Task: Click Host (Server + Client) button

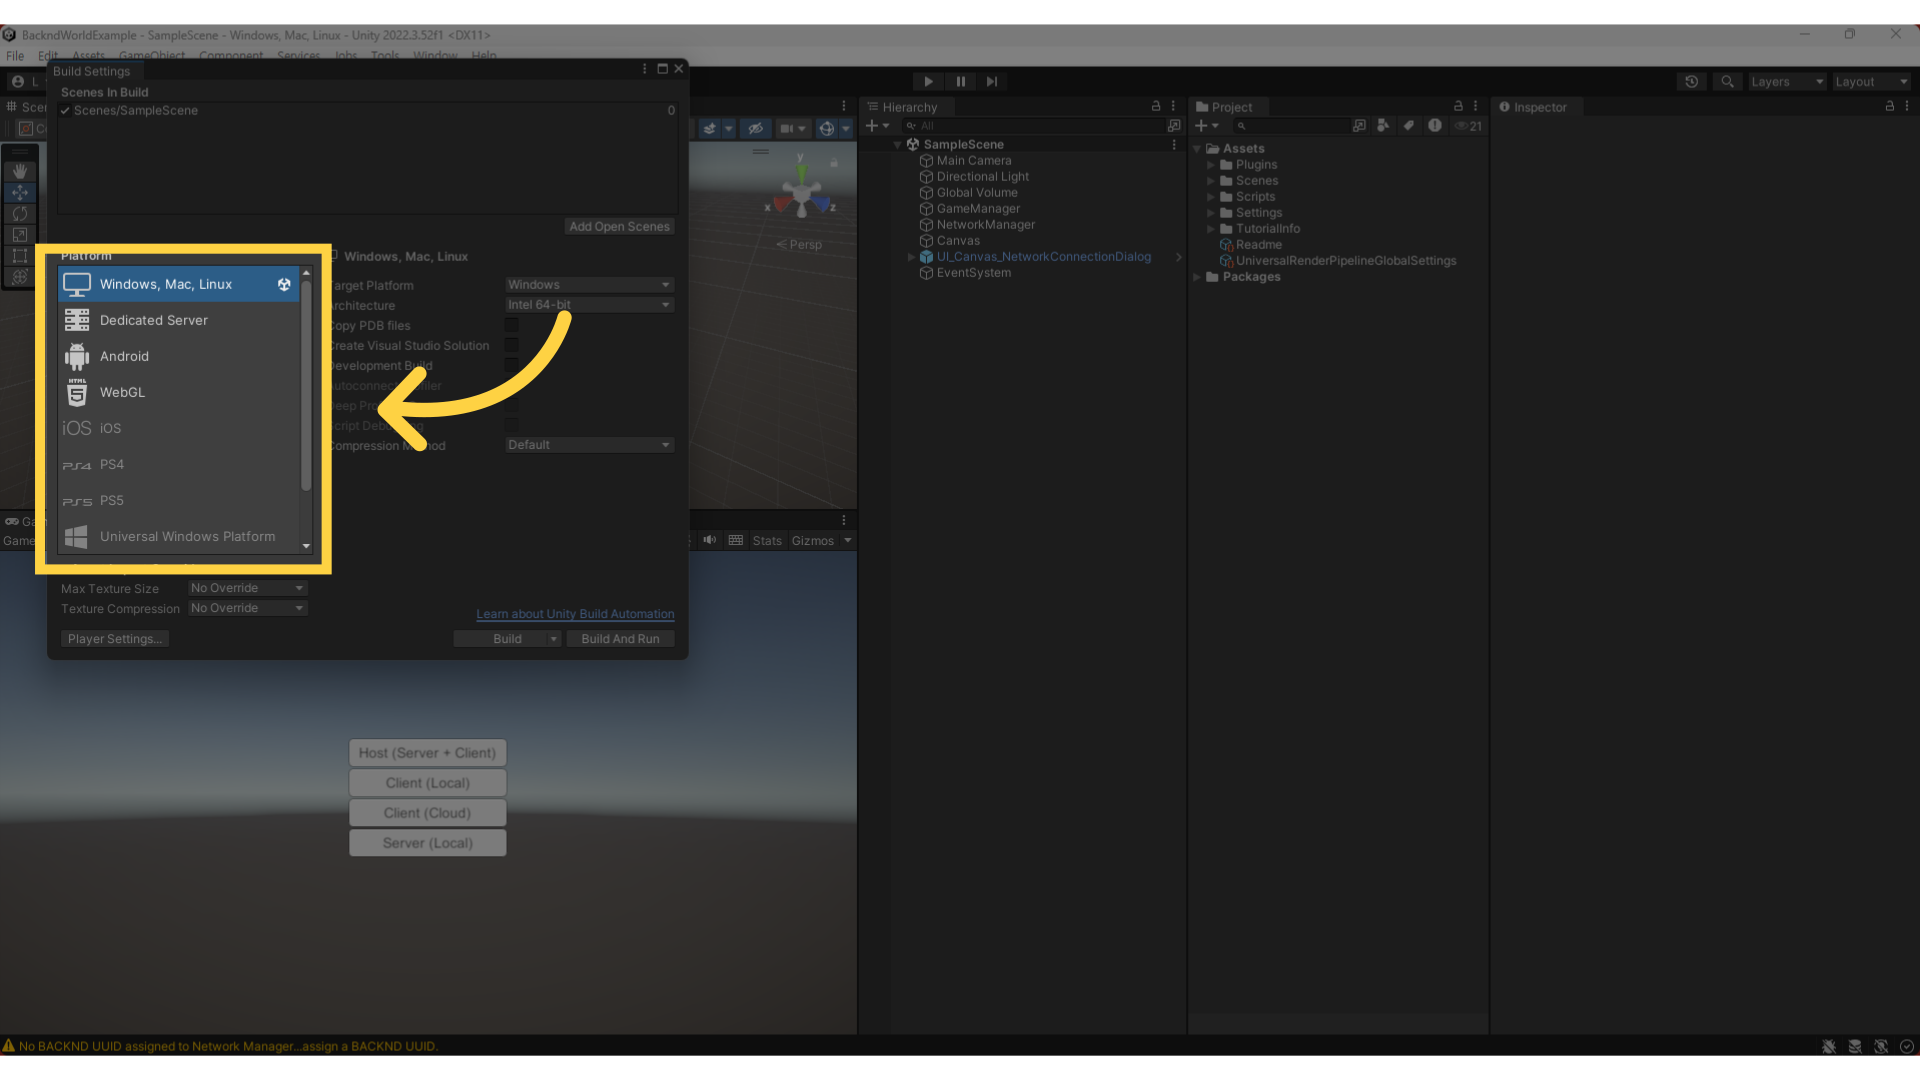Action: click(427, 753)
